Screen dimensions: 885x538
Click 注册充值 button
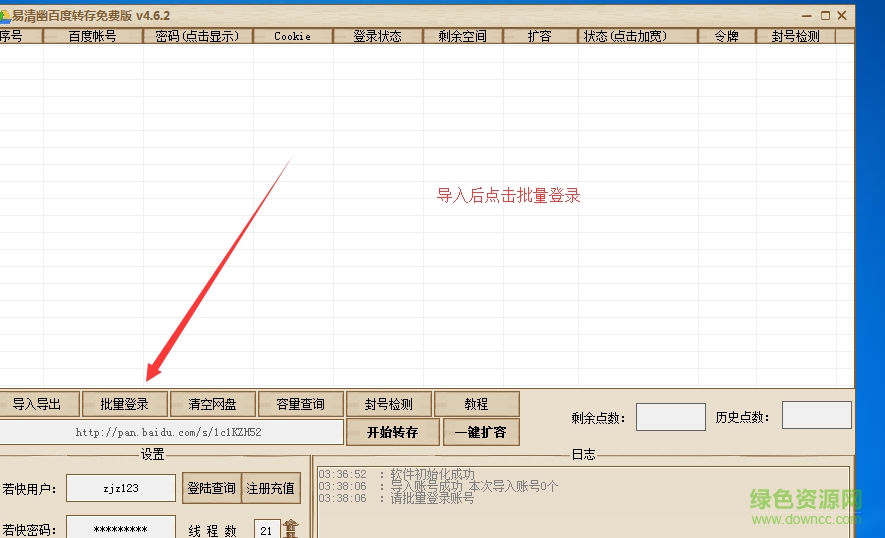point(271,488)
